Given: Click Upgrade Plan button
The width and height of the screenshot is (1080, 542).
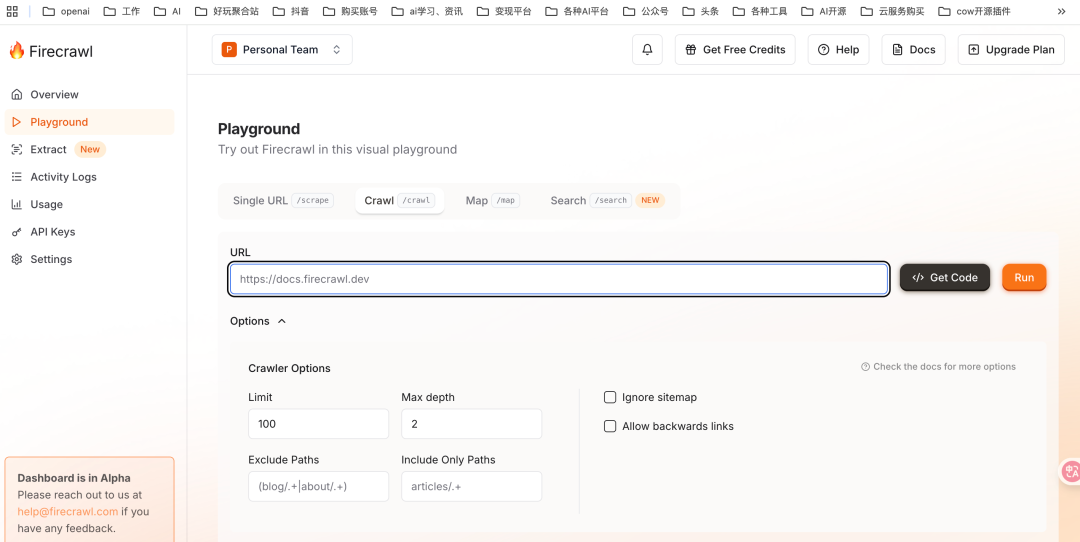Looking at the screenshot, I should pyautogui.click(x=1011, y=50).
